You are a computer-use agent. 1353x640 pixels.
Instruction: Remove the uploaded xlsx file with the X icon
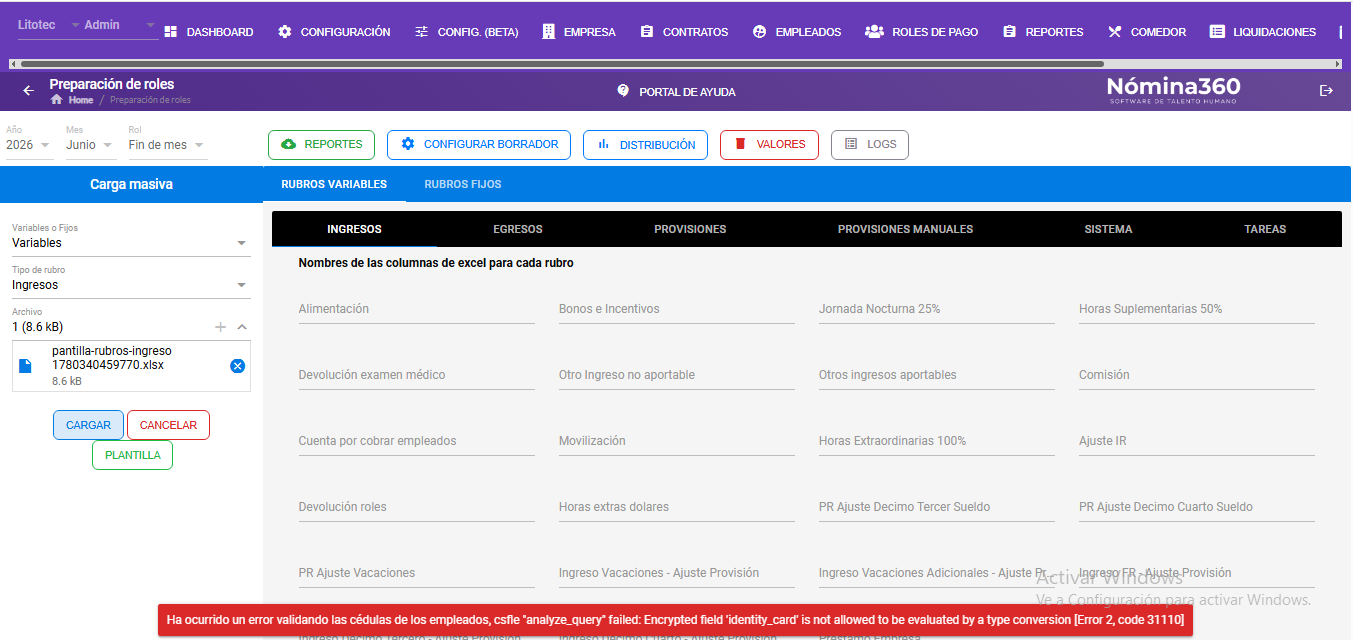(238, 366)
